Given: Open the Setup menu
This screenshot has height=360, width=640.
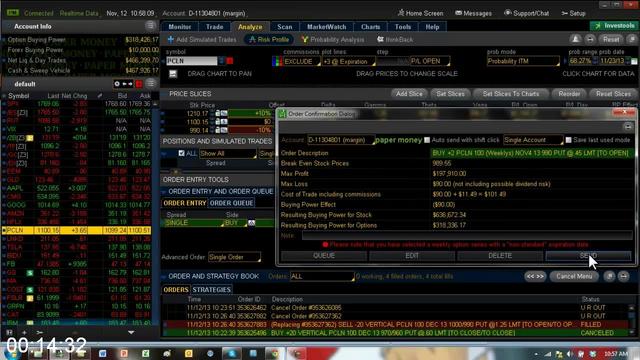Looking at the screenshot, I should coord(573,13).
